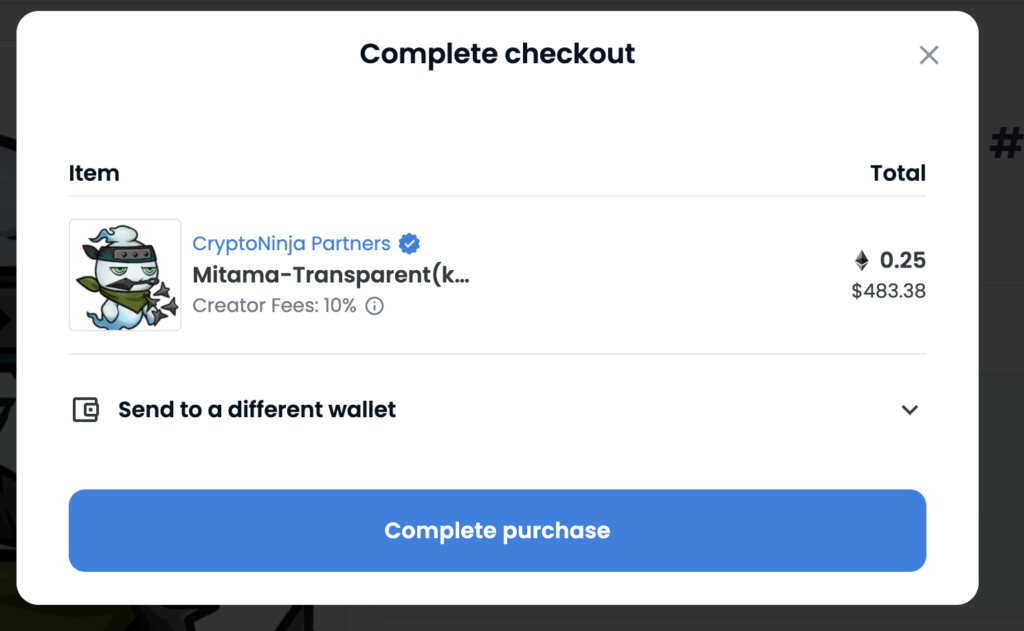Click the Ethereum logo beside 0.25

click(x=861, y=261)
